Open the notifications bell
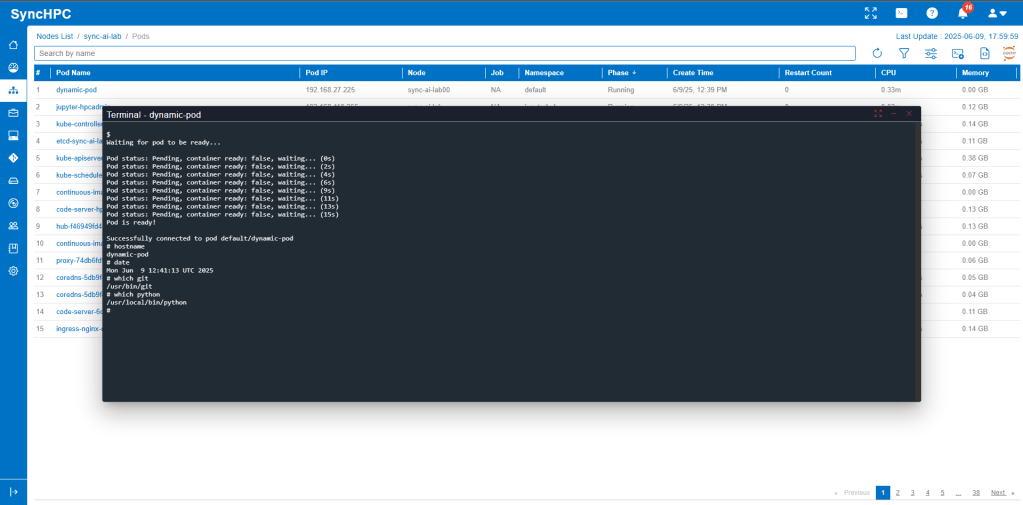Viewport: 1023px width, 505px height. (963, 13)
